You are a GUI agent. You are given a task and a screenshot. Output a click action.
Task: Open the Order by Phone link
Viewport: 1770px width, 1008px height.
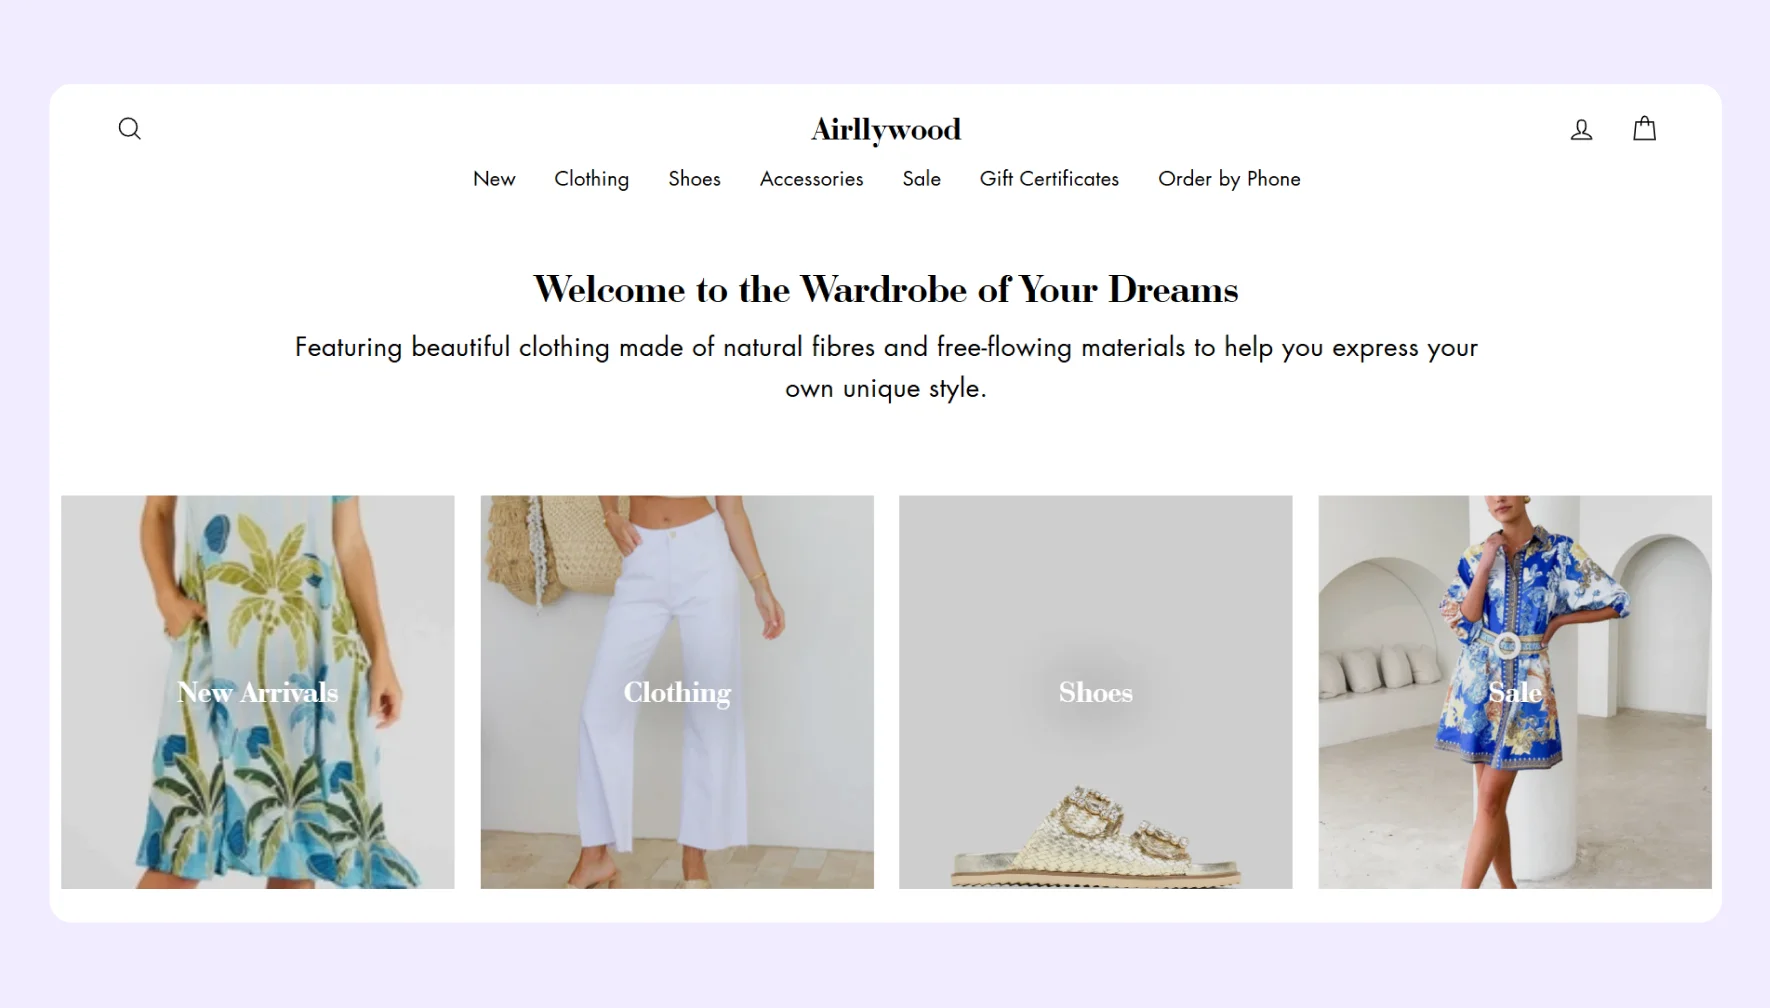1229,179
